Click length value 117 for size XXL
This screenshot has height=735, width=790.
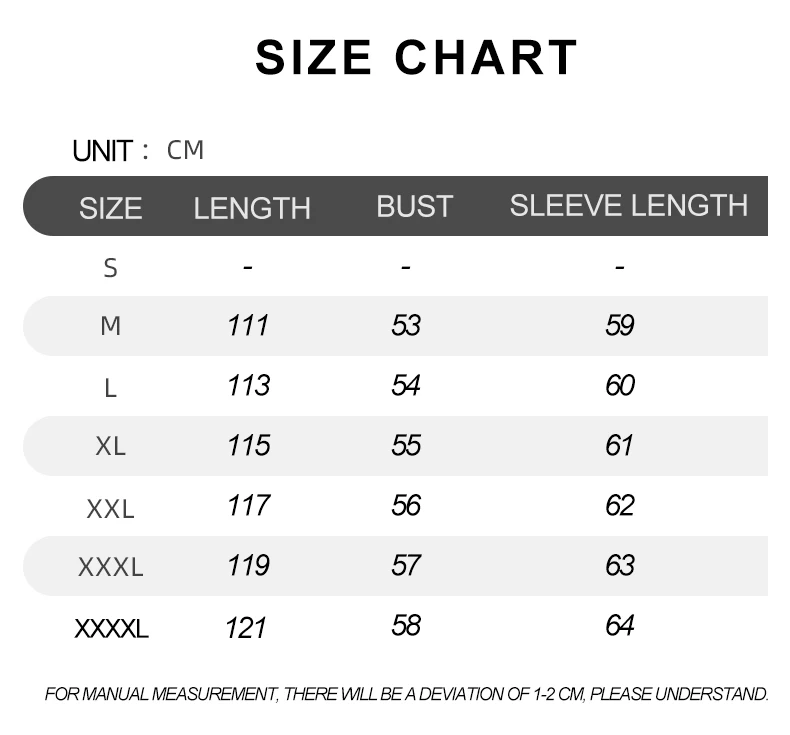point(248,505)
